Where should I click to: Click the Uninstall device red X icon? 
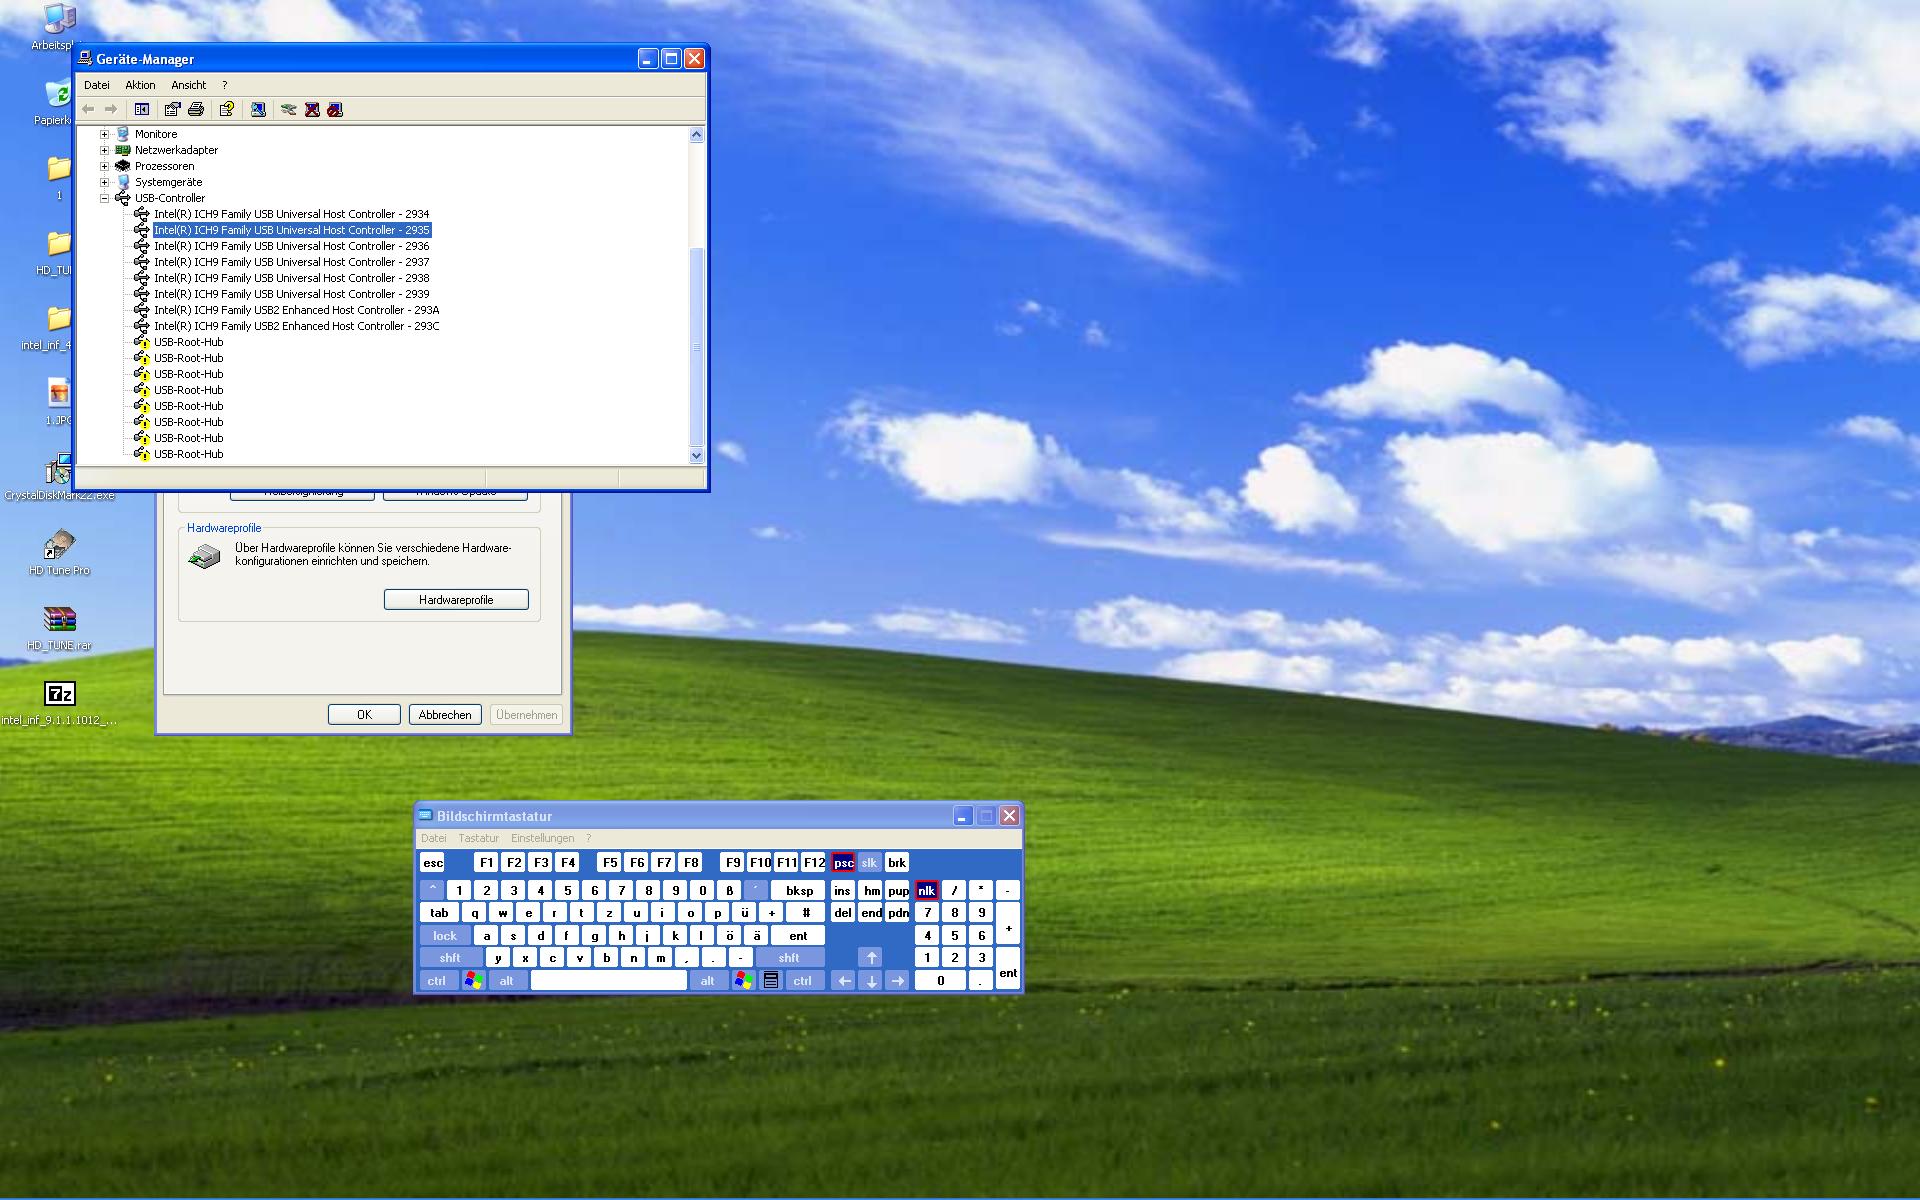pyautogui.click(x=312, y=109)
